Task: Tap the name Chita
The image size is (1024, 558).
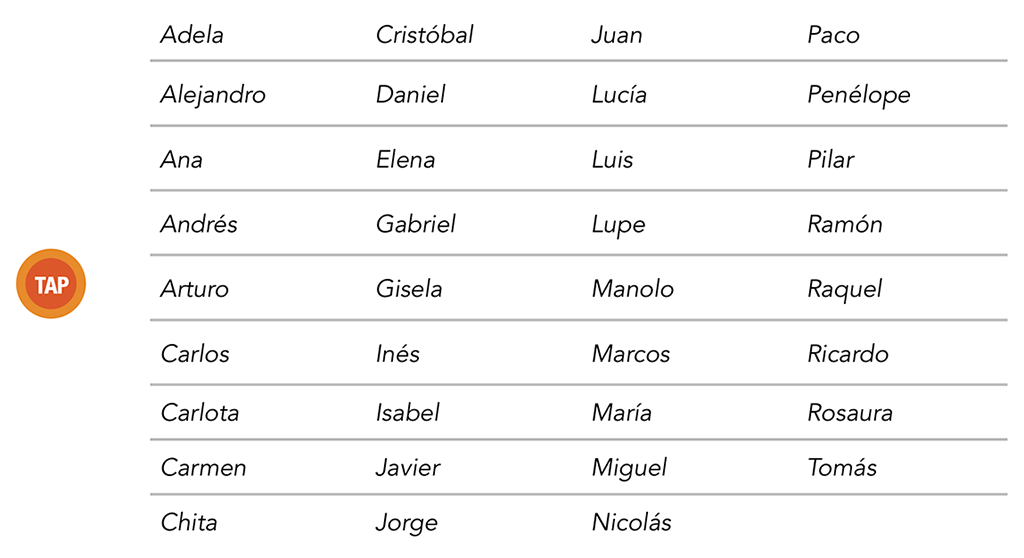Action: tap(189, 522)
